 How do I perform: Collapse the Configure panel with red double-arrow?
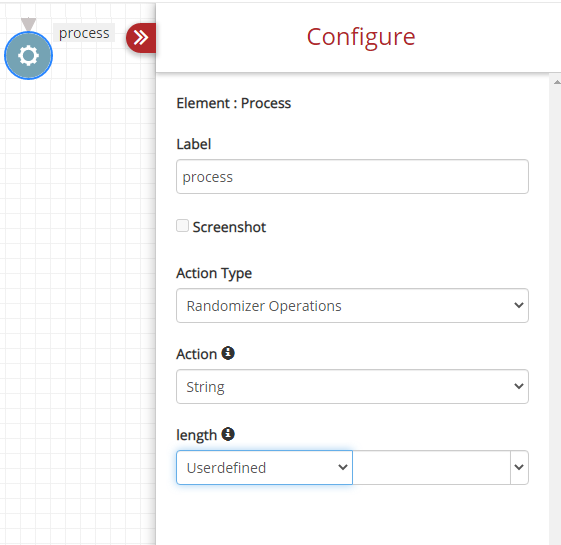click(x=141, y=38)
